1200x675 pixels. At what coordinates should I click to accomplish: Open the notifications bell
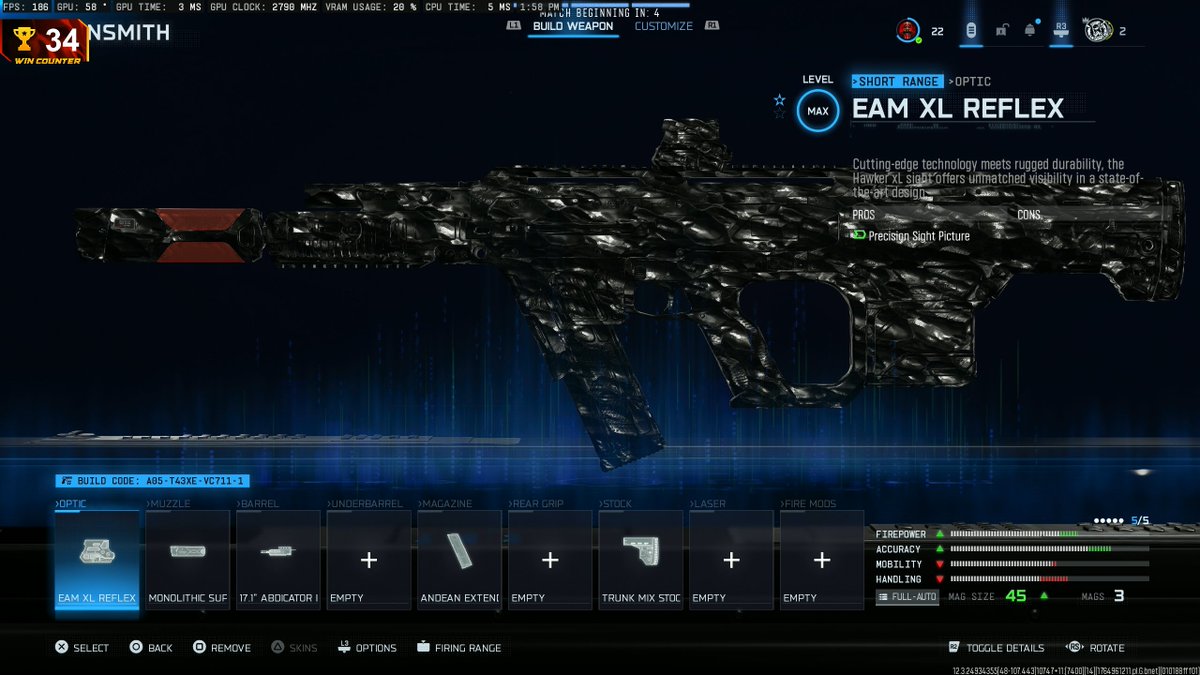point(1030,31)
